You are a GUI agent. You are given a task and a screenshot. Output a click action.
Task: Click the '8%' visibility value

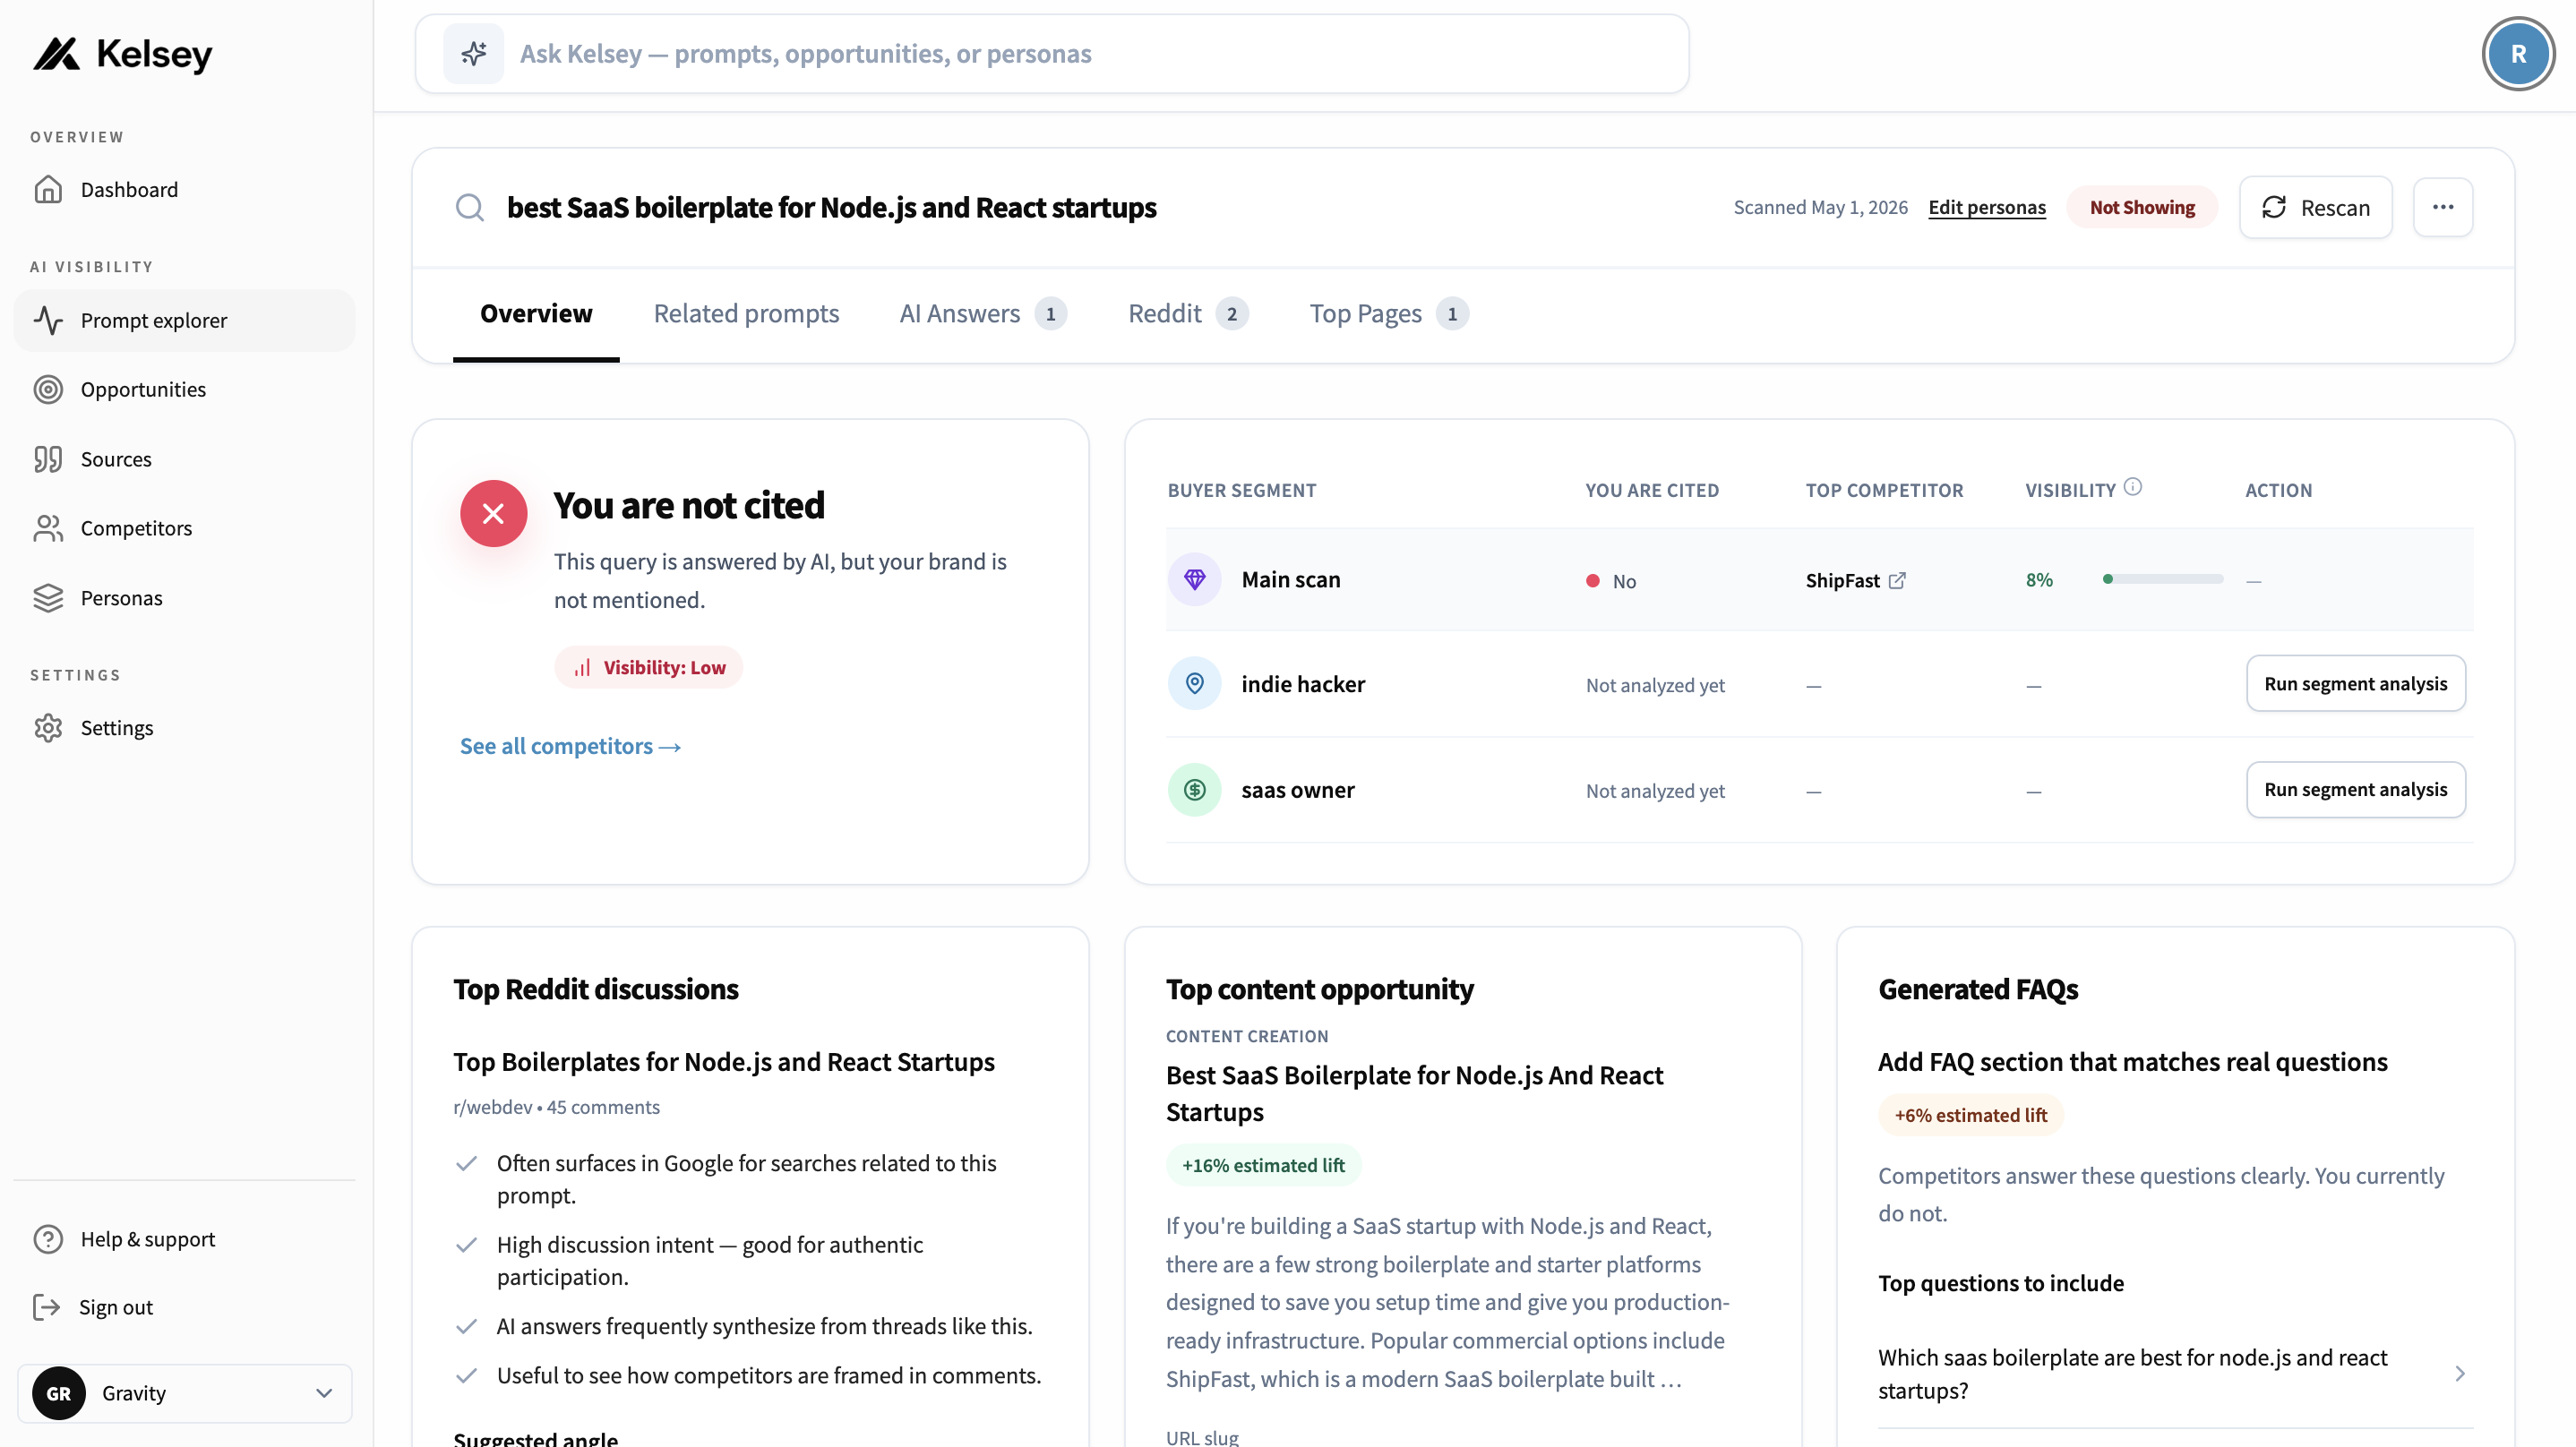point(2039,580)
